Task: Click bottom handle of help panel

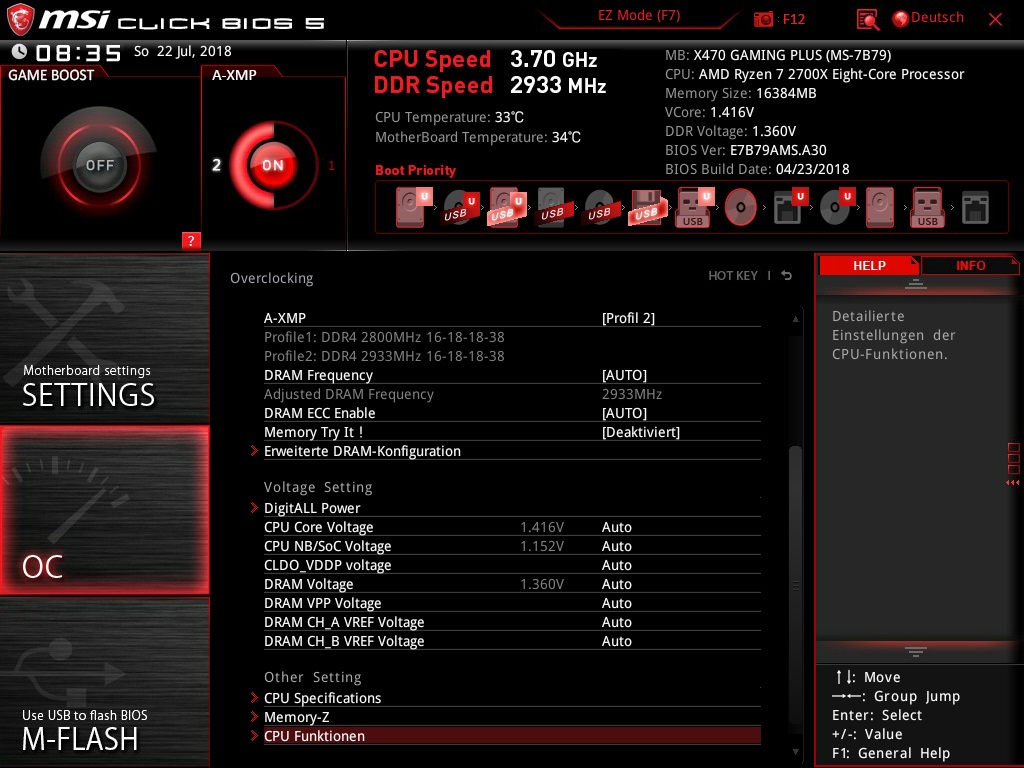Action: tap(916, 651)
